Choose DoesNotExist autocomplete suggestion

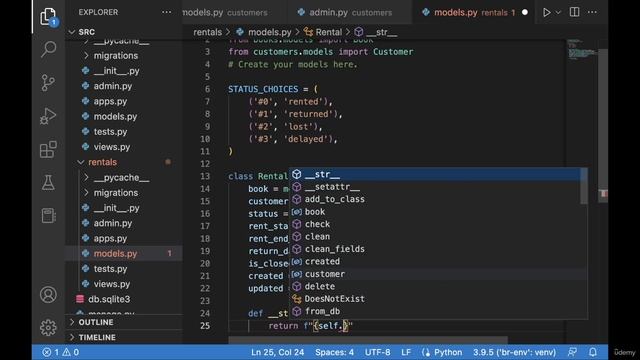(x=435, y=299)
